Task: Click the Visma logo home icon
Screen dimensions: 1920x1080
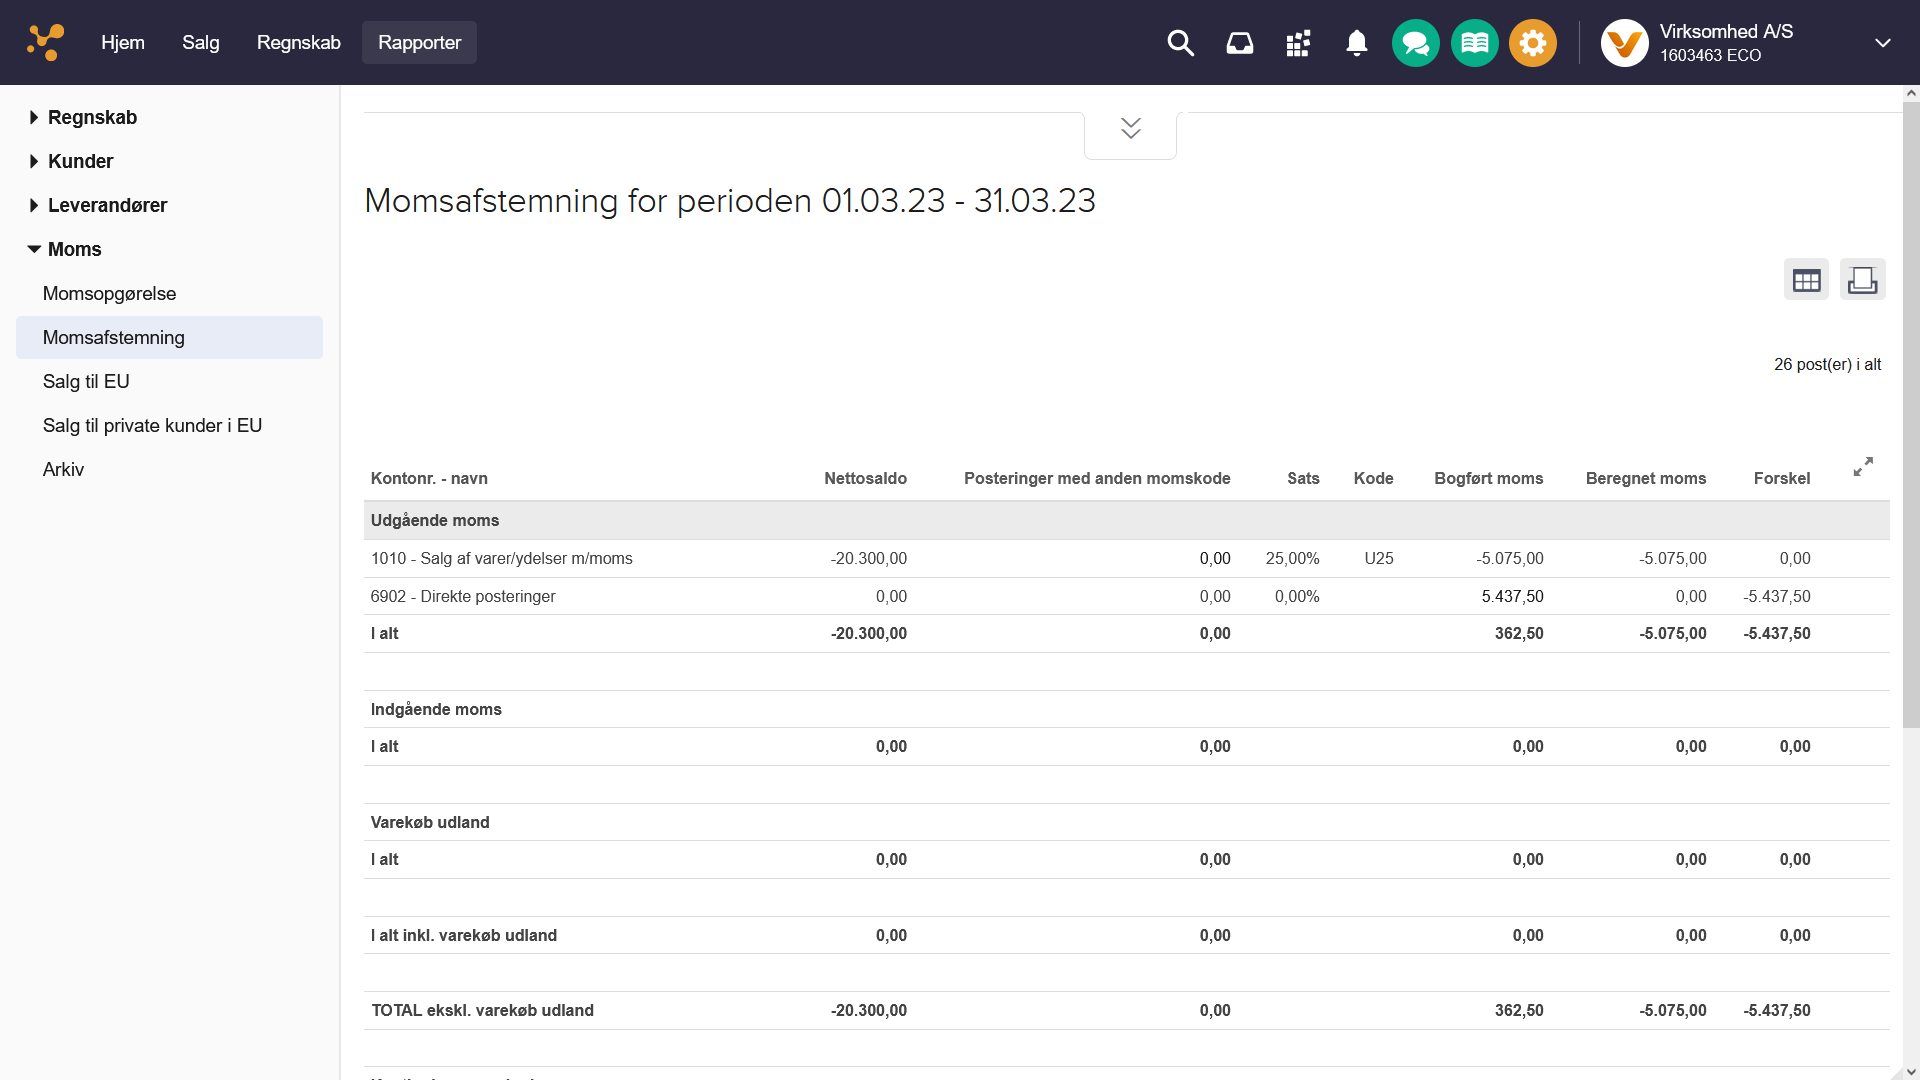Action: coord(46,42)
